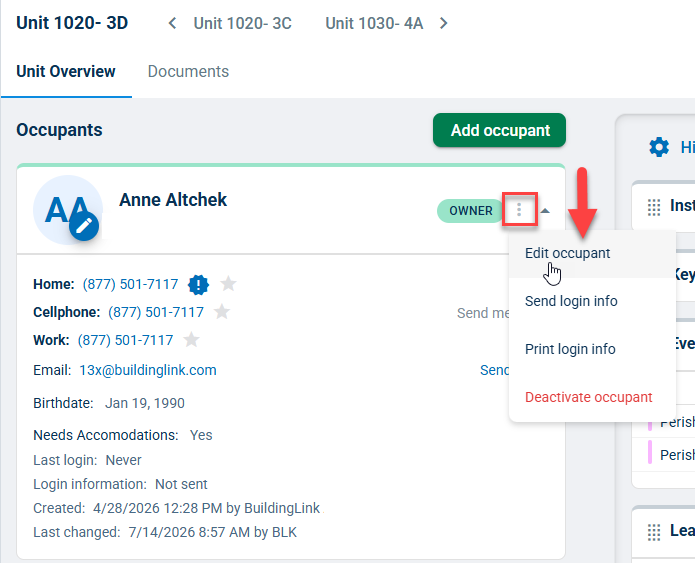Image resolution: width=695 pixels, height=563 pixels.
Task: Switch to the Documents tab
Action: point(188,71)
